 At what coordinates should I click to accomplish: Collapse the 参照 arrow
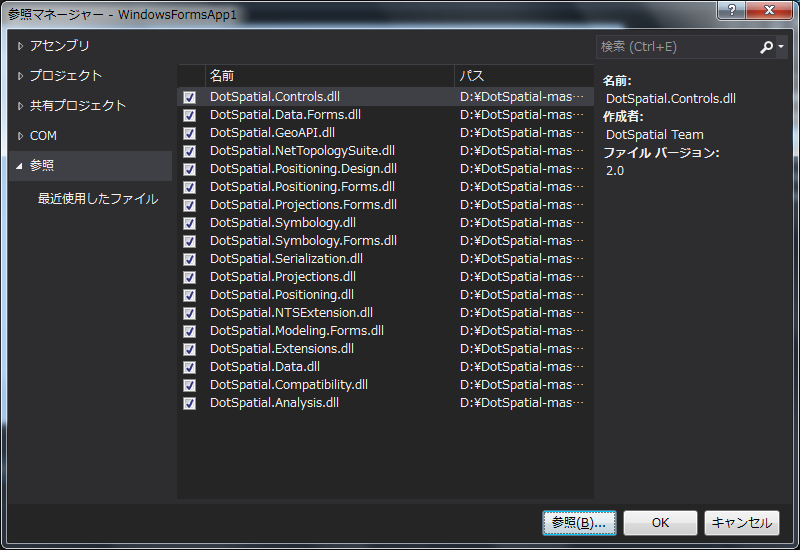(x=19, y=166)
